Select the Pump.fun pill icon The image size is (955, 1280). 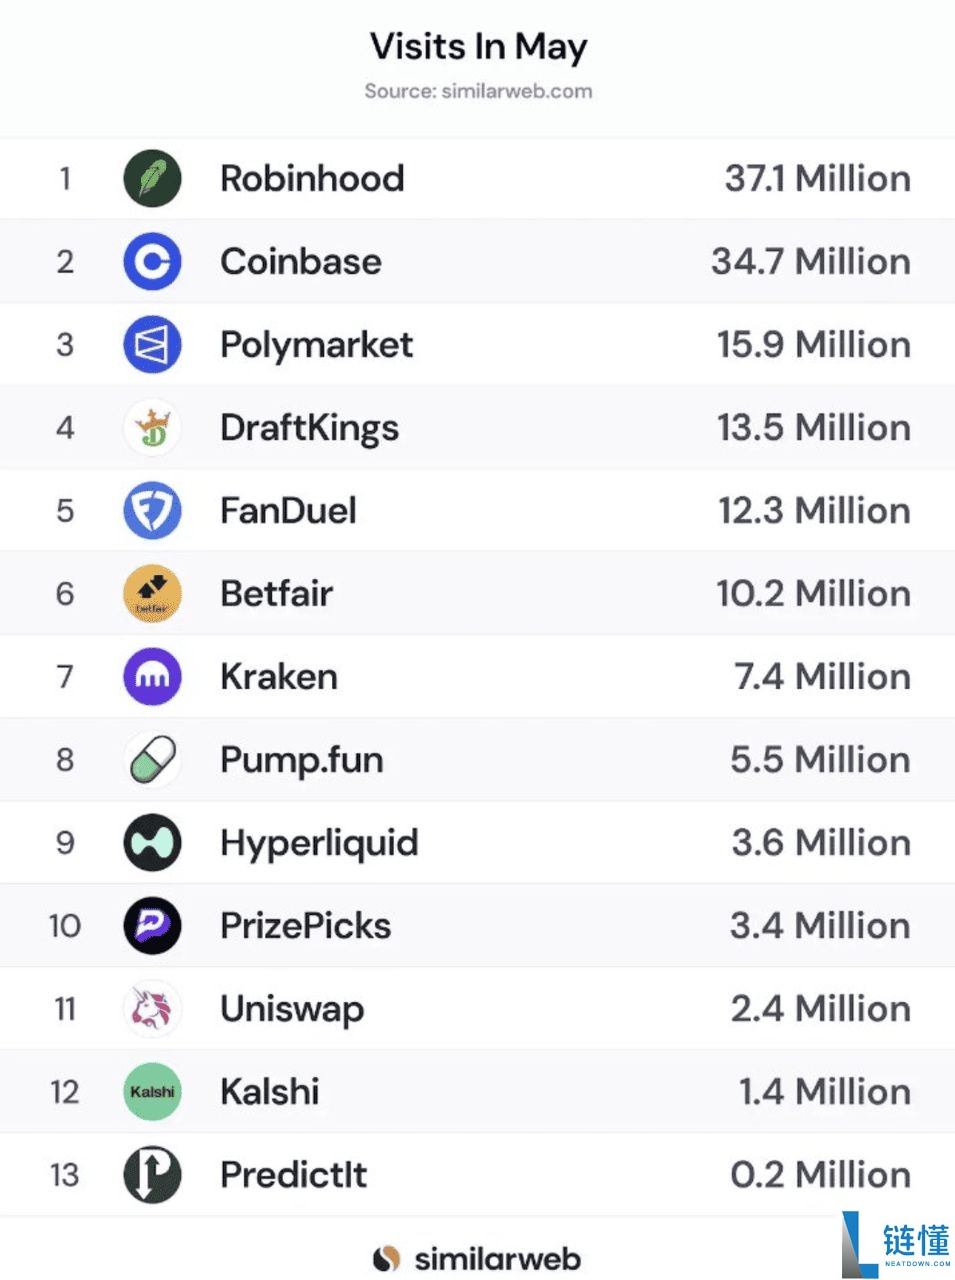[x=152, y=760]
